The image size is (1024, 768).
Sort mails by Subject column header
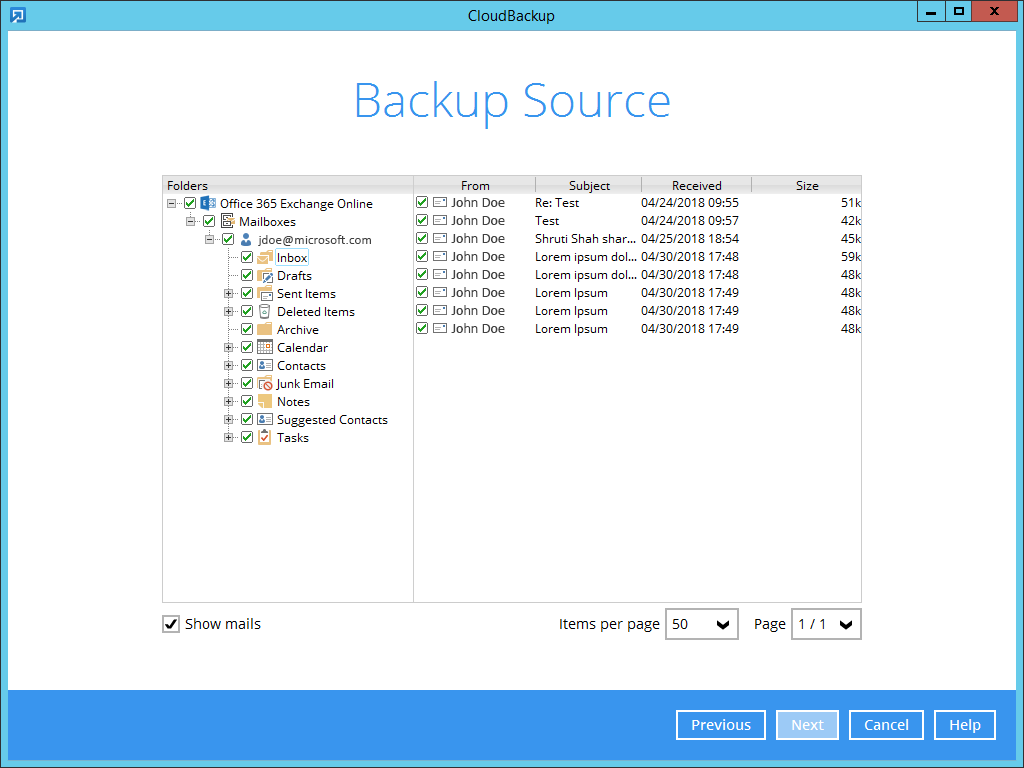pyautogui.click(x=589, y=185)
